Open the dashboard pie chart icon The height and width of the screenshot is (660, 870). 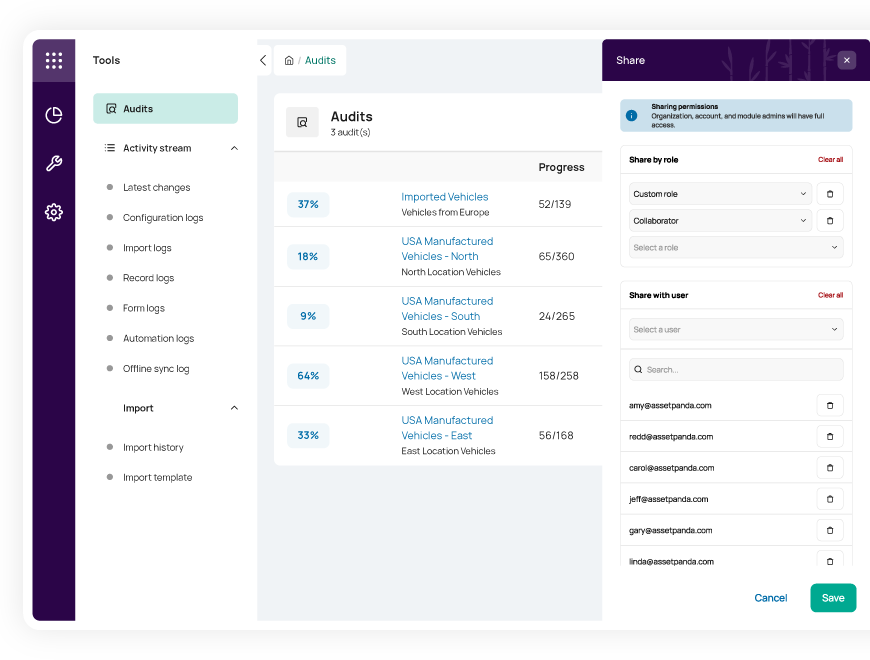point(54,115)
